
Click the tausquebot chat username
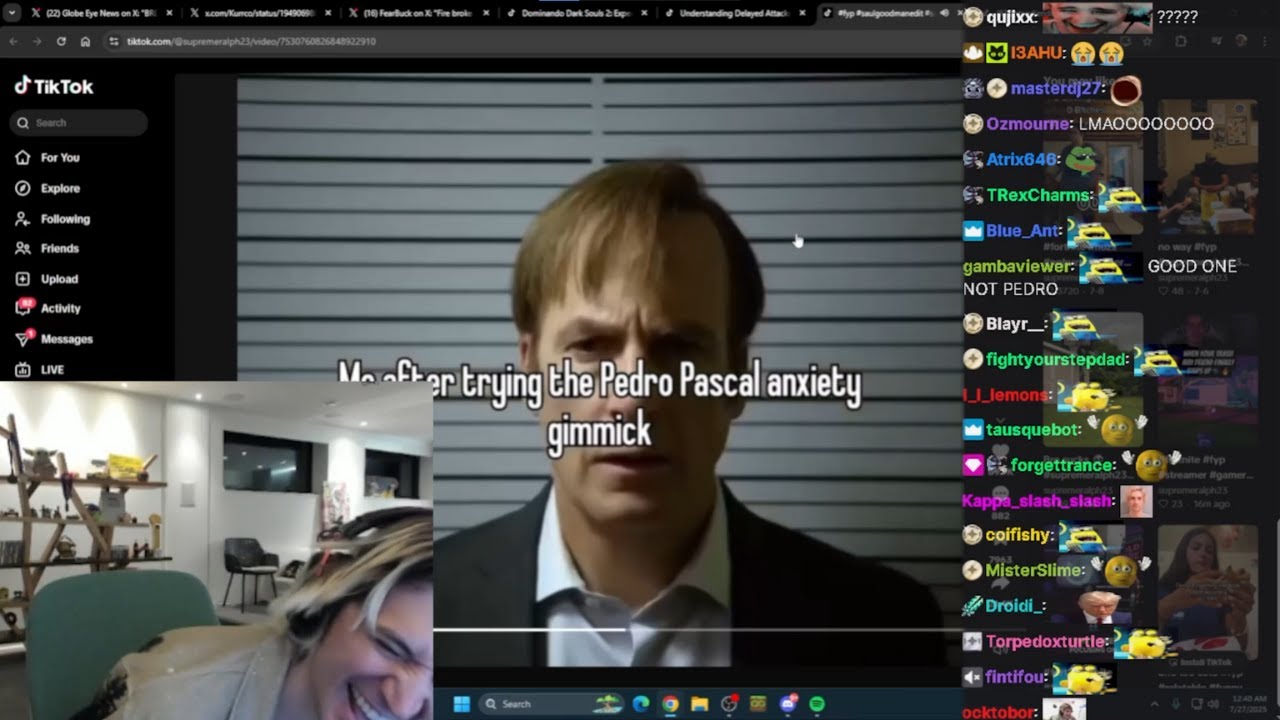pos(1033,430)
